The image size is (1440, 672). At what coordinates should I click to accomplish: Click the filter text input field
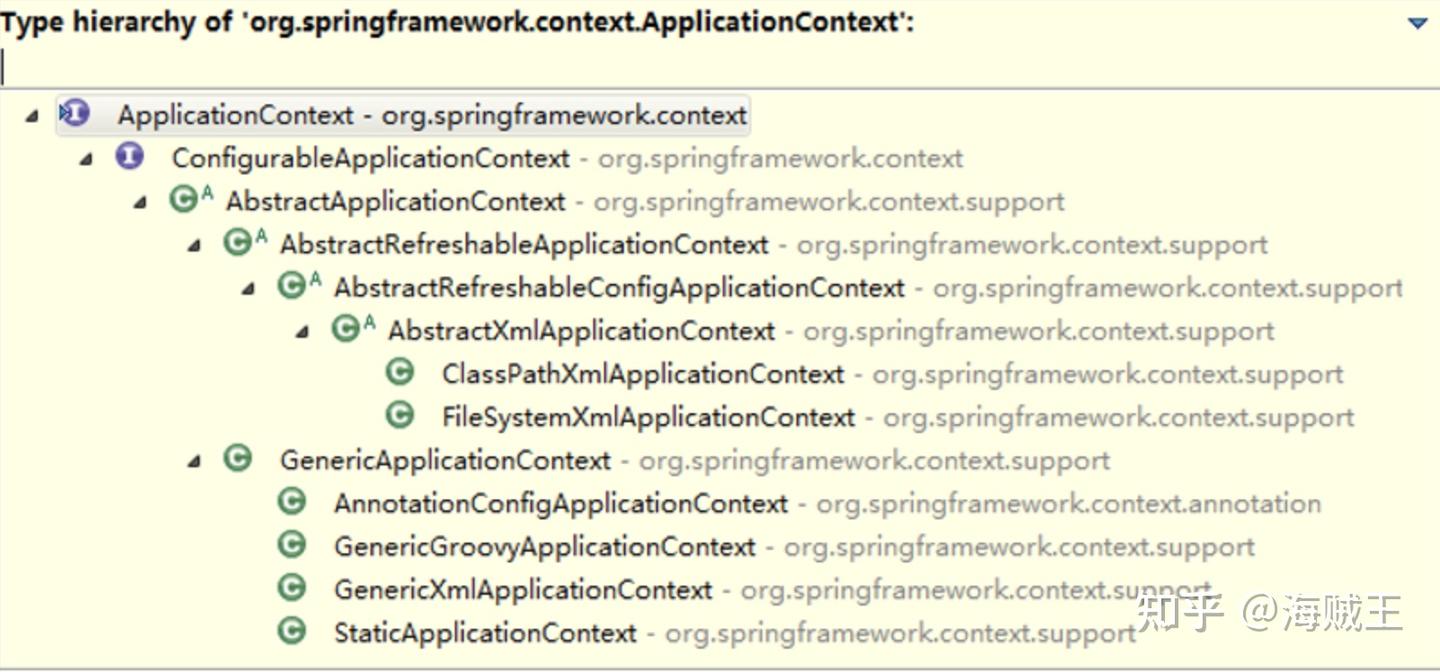point(700,67)
